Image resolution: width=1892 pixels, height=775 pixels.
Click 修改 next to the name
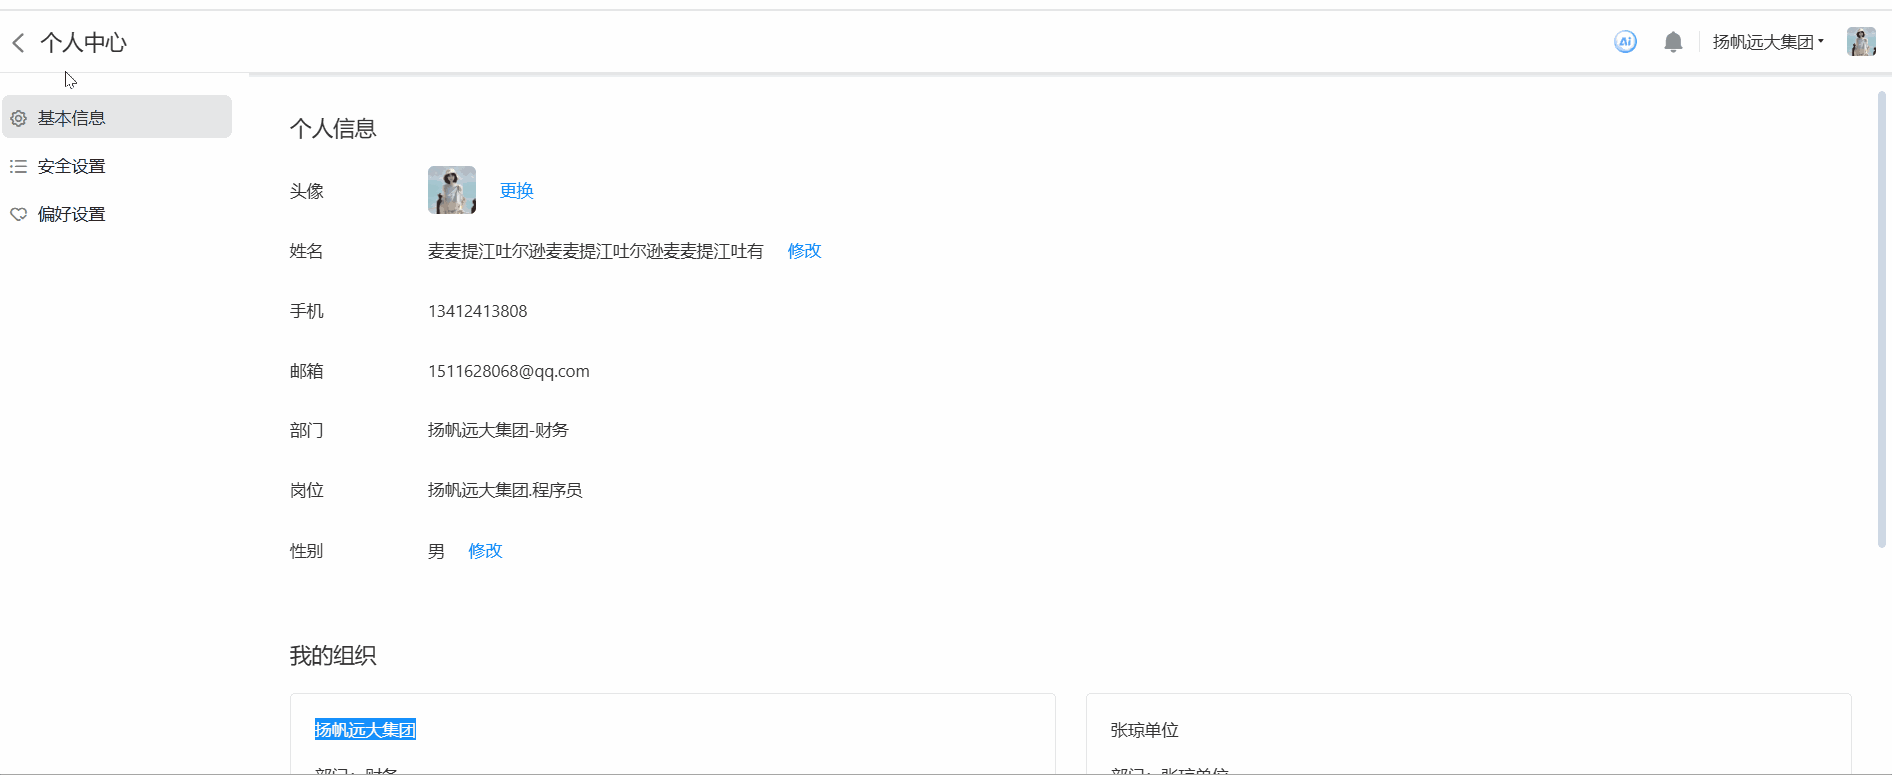point(804,251)
